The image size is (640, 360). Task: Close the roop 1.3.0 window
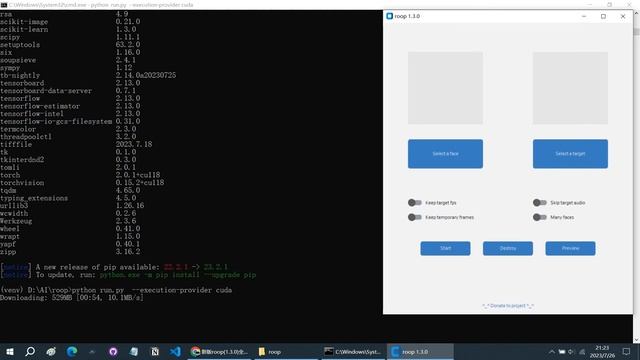click(x=623, y=16)
